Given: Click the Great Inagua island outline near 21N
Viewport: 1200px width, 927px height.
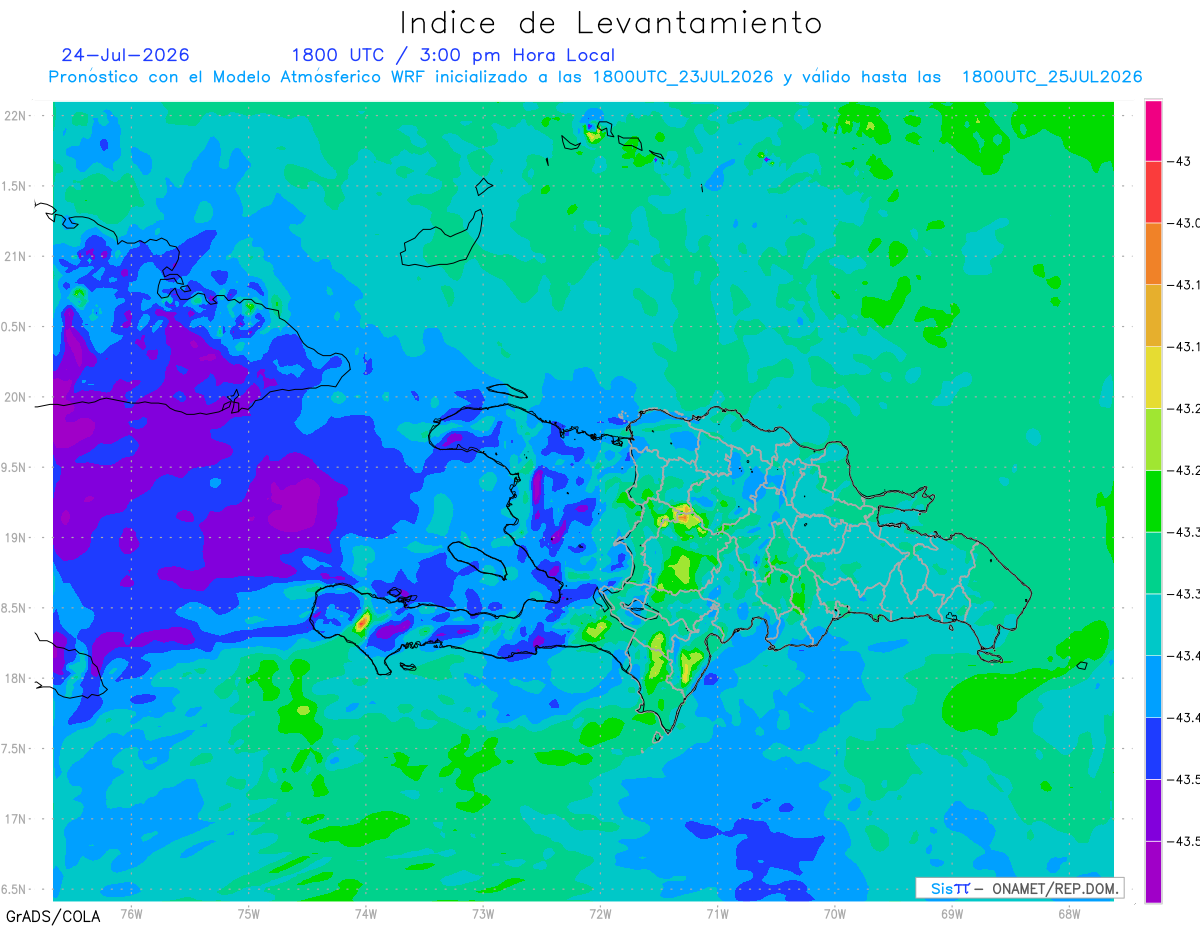Looking at the screenshot, I should (443, 239).
